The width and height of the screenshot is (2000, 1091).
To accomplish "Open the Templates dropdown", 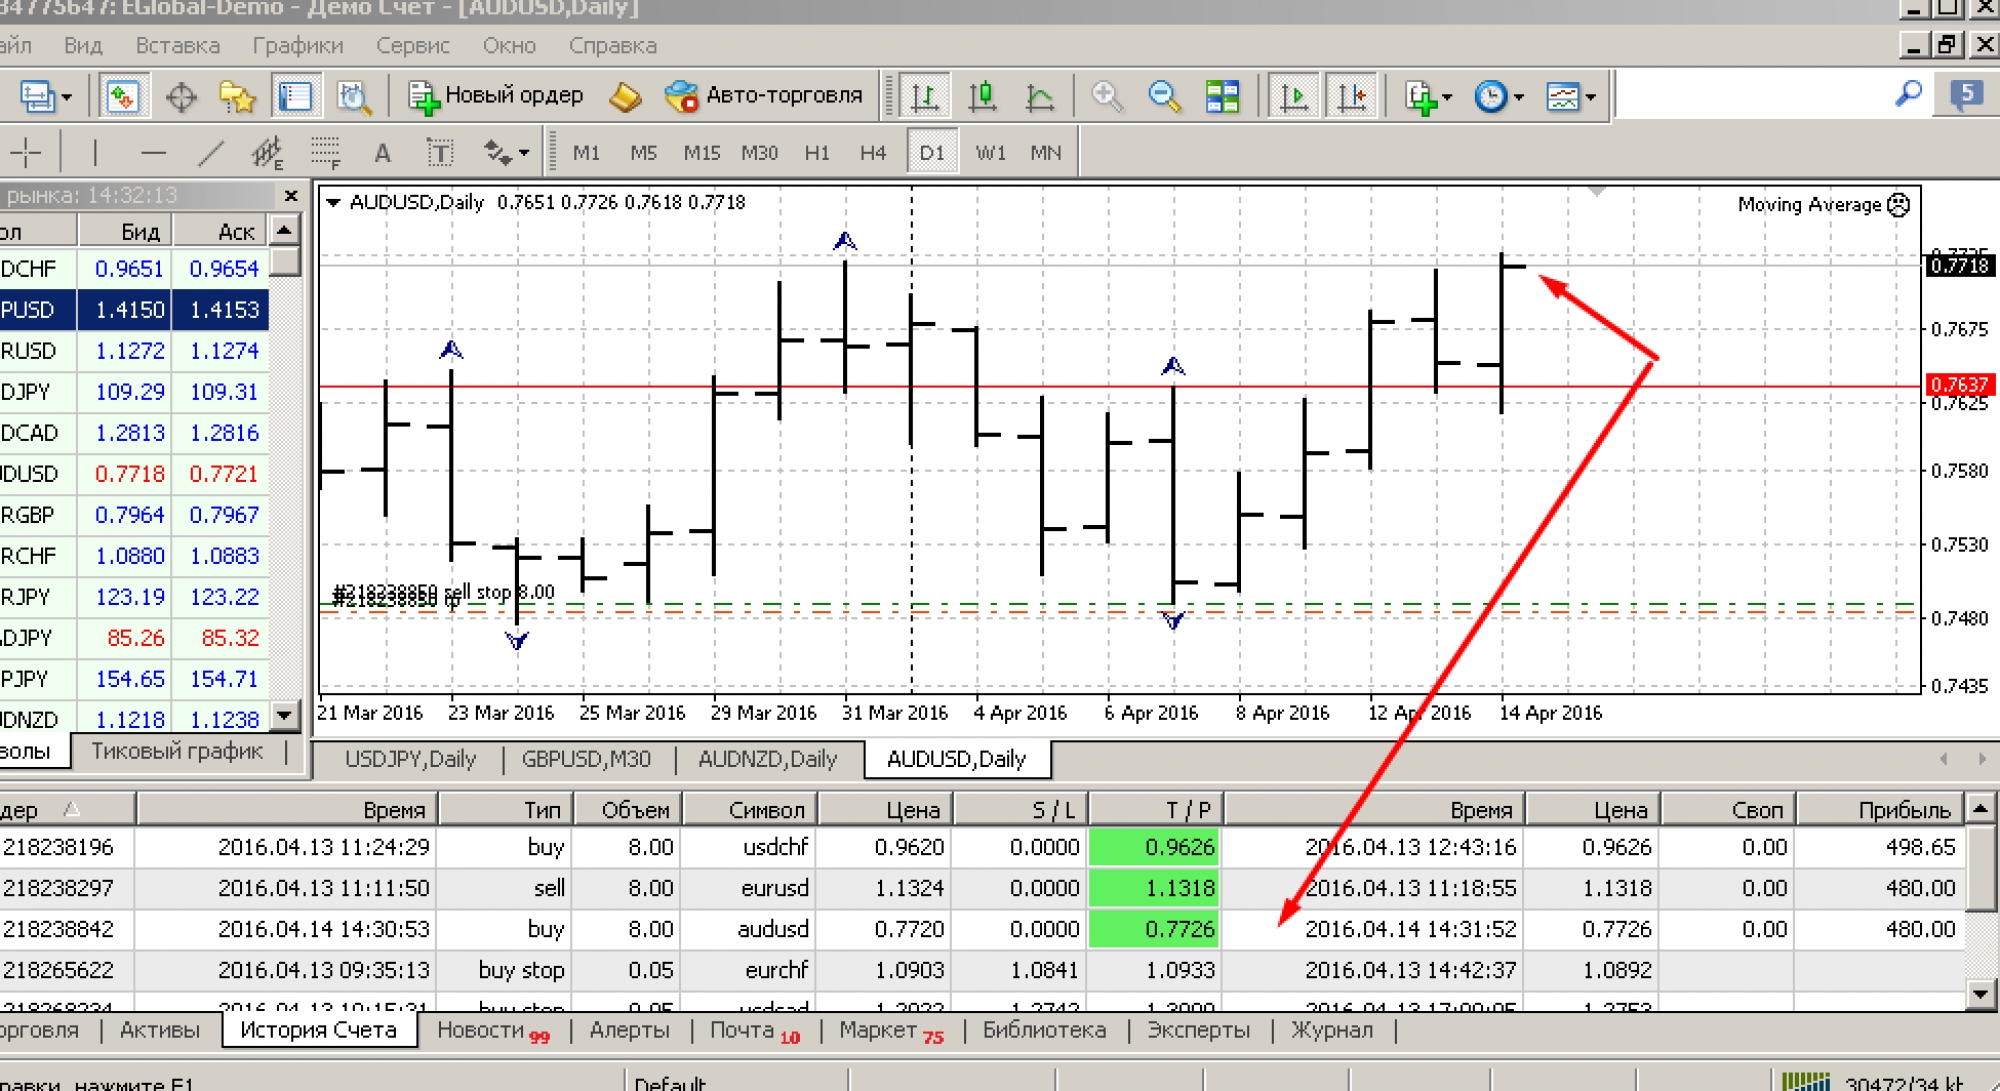I will pyautogui.click(x=1570, y=97).
